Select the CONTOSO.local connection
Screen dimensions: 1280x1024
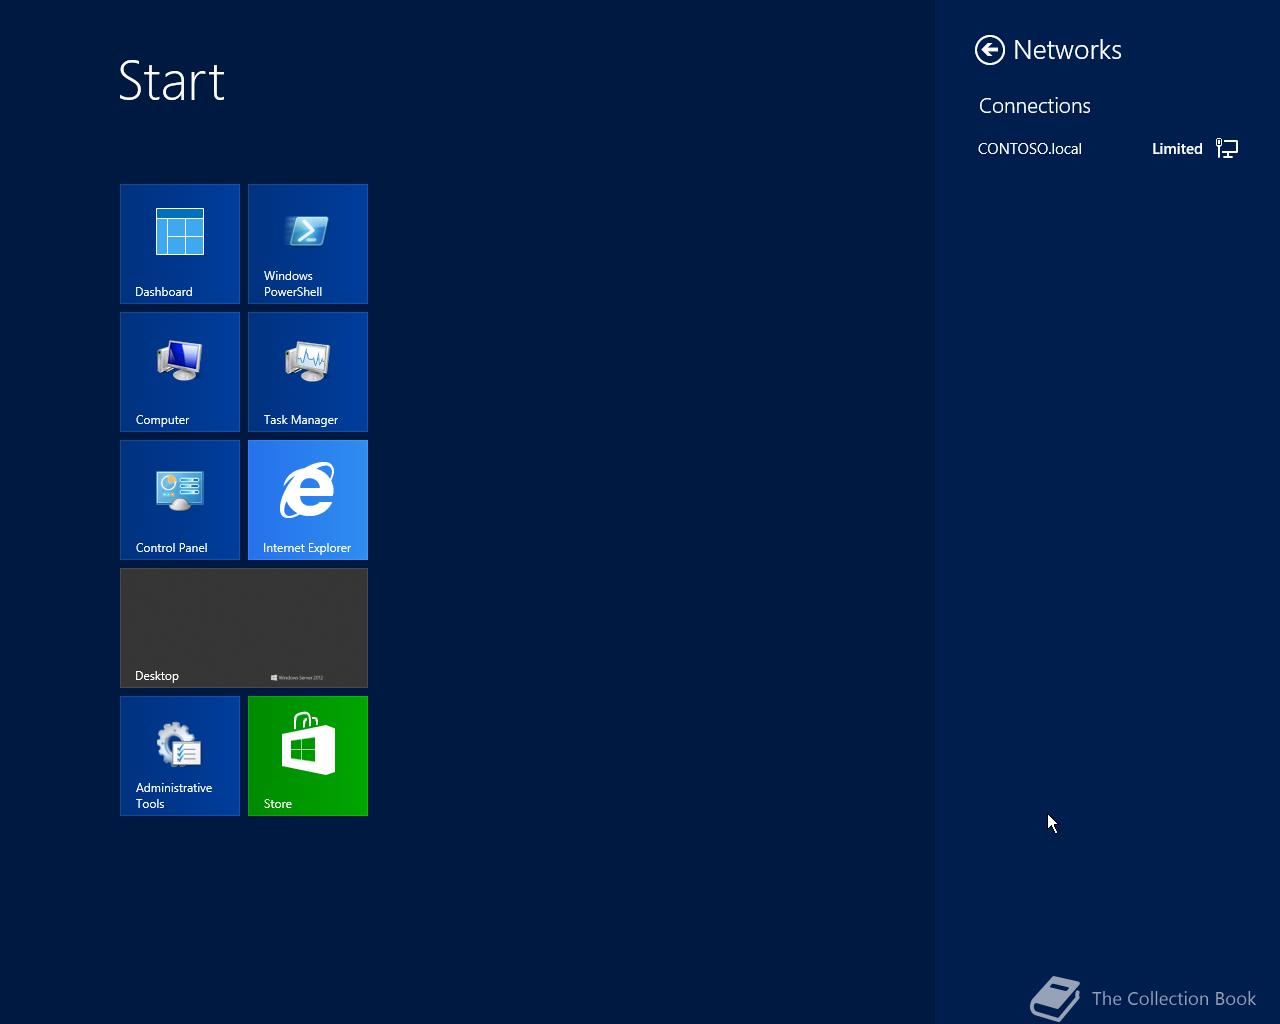[1108, 149]
